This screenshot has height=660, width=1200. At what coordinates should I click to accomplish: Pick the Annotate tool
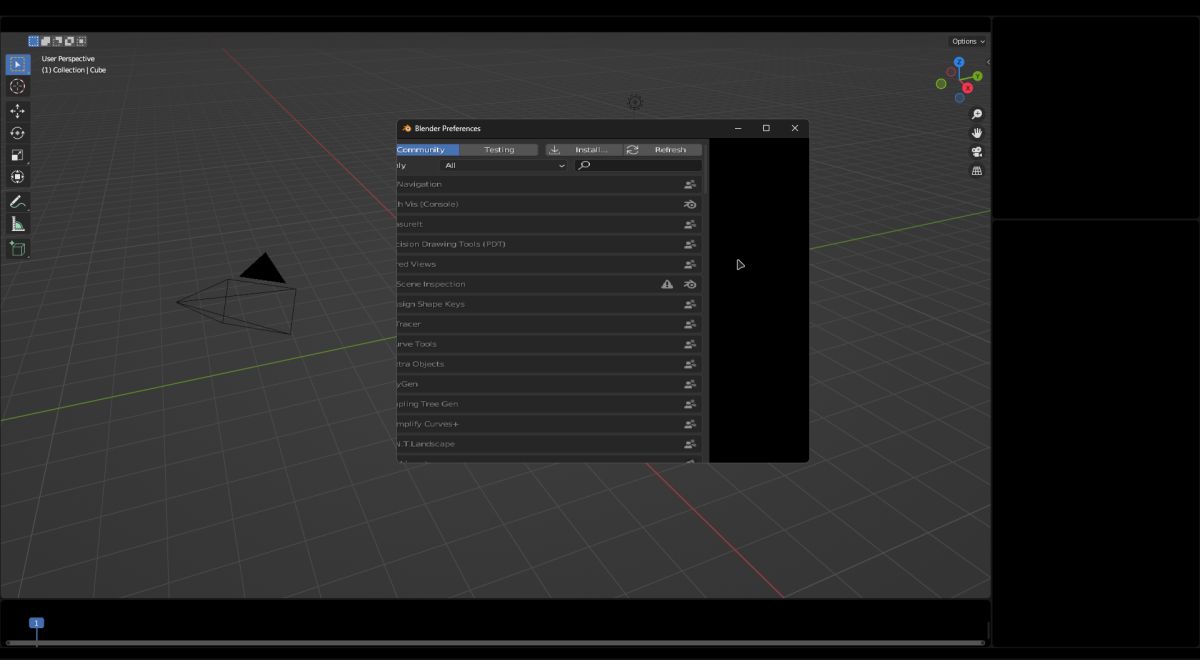(x=17, y=202)
